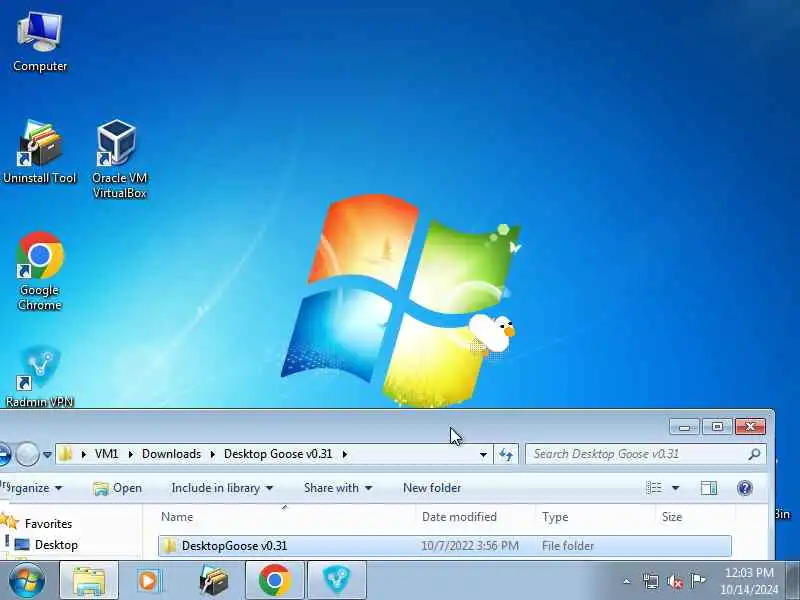Click the Desktop Goose on the wallpaper
The width and height of the screenshot is (800, 600).
pos(491,333)
